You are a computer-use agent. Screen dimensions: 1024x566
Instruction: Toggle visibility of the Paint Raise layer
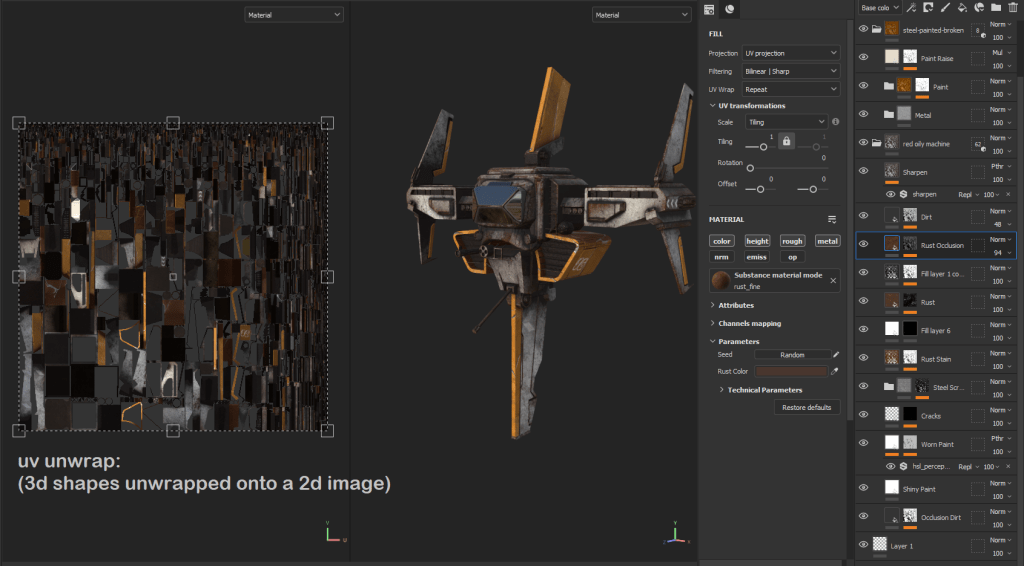pyautogui.click(x=864, y=58)
